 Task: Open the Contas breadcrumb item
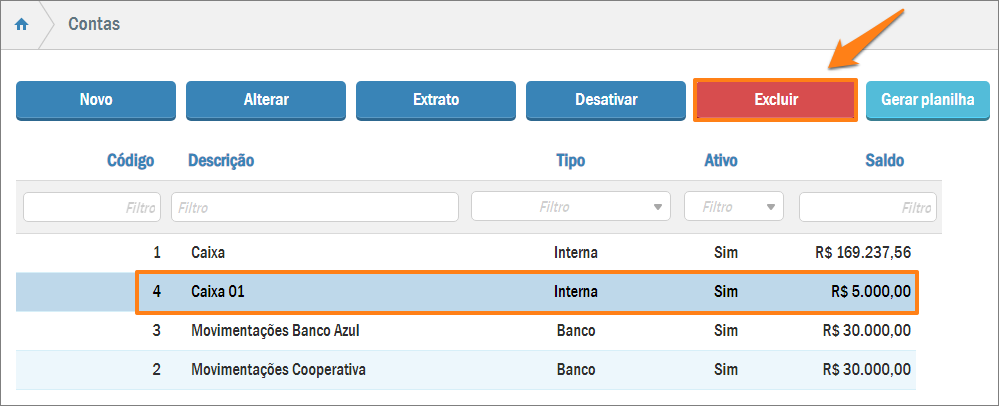(x=94, y=24)
